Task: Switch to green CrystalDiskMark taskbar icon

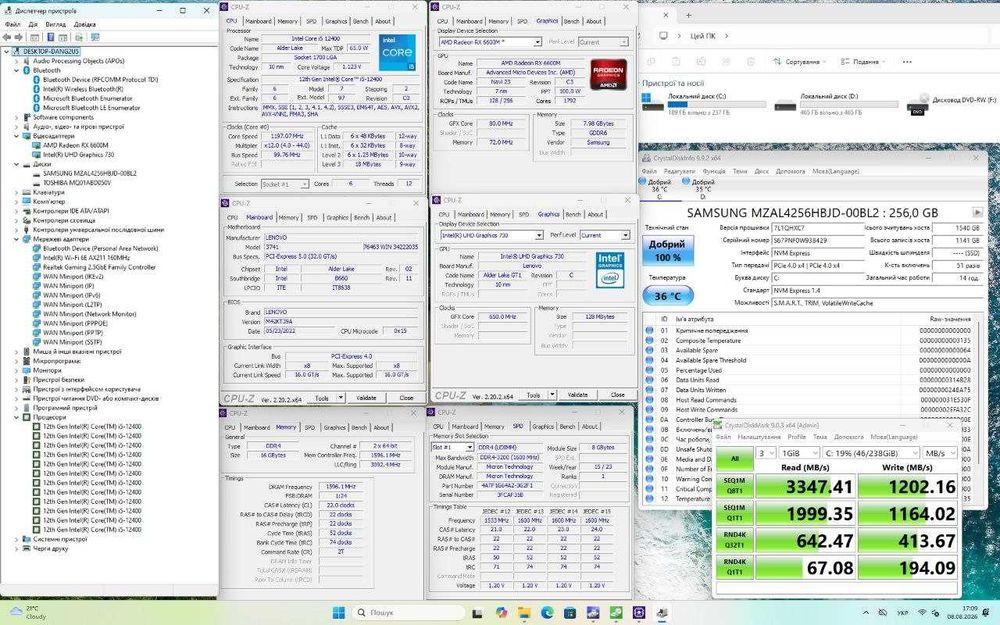Action: point(616,613)
